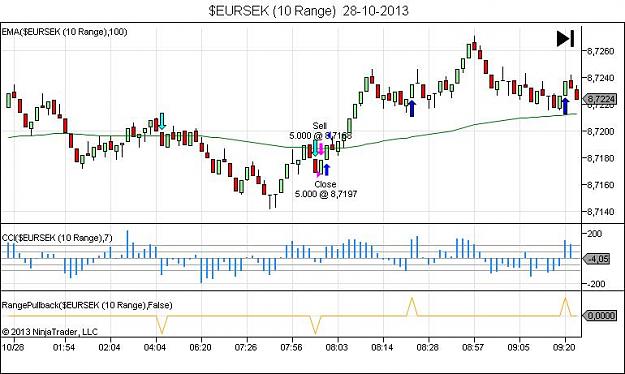Click the dark blue up arrow between 08:14 and 08:28
This screenshot has width=625, height=374.
coord(412,108)
